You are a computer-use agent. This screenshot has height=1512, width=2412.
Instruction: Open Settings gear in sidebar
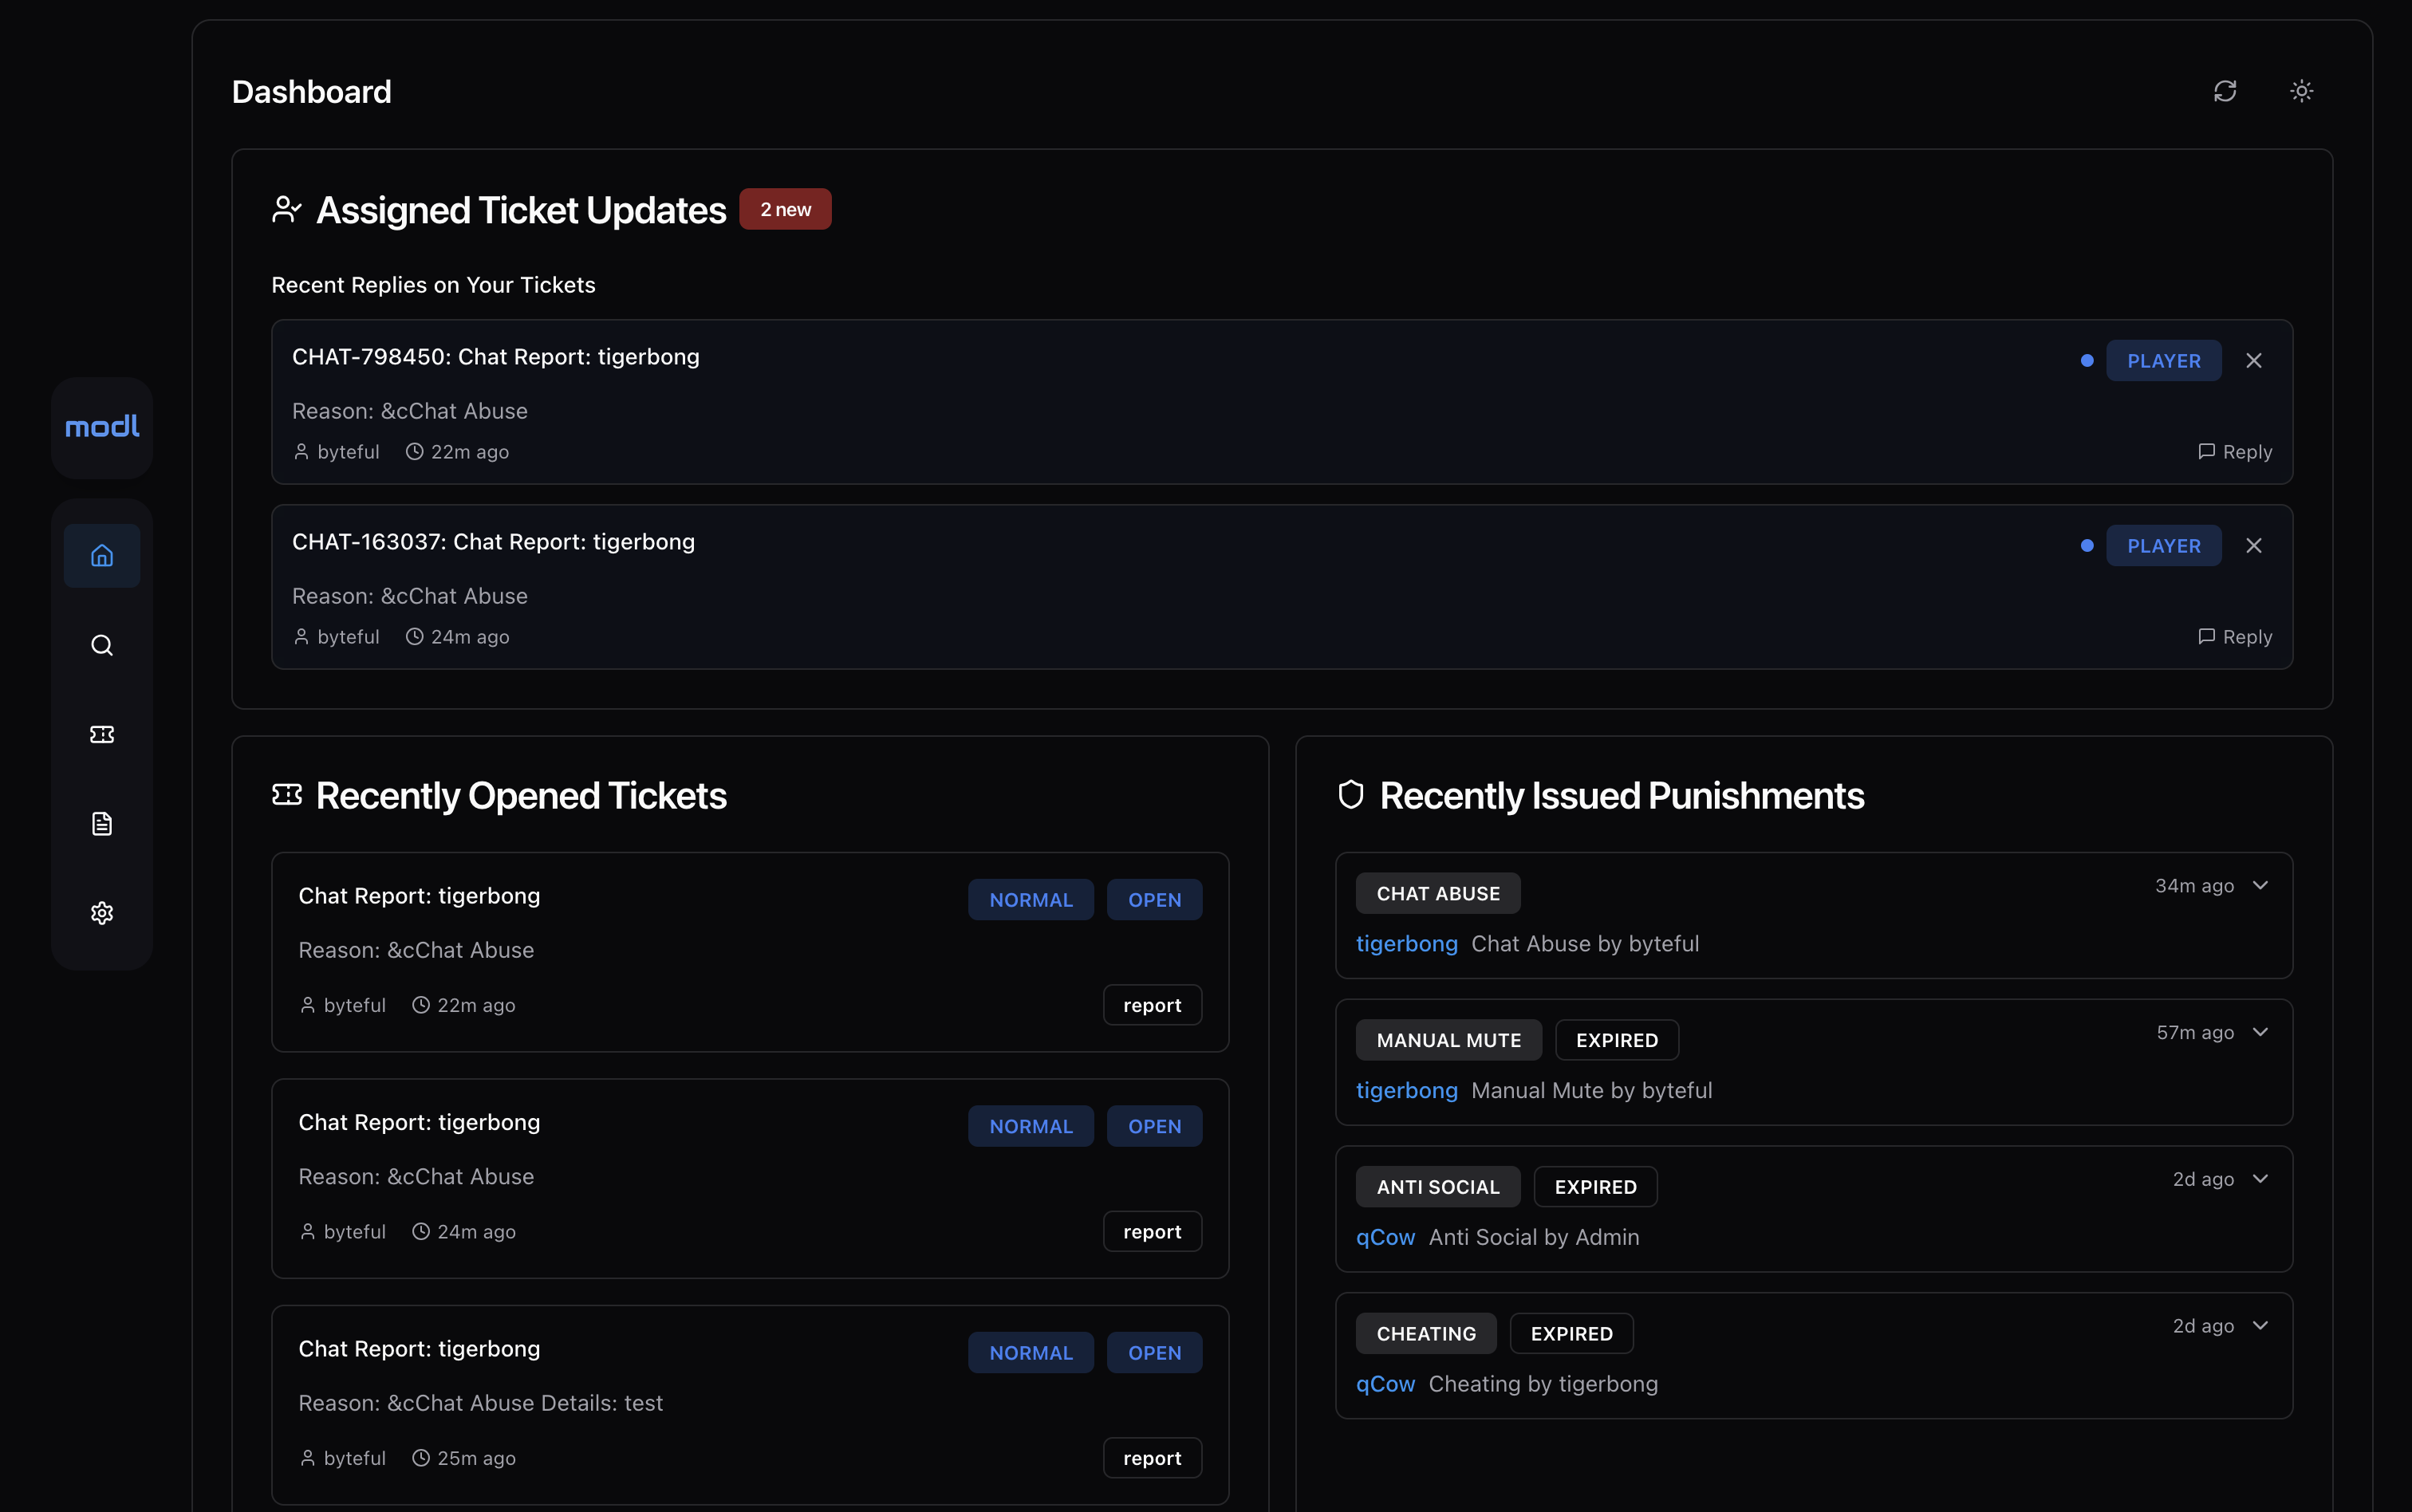tap(102, 913)
